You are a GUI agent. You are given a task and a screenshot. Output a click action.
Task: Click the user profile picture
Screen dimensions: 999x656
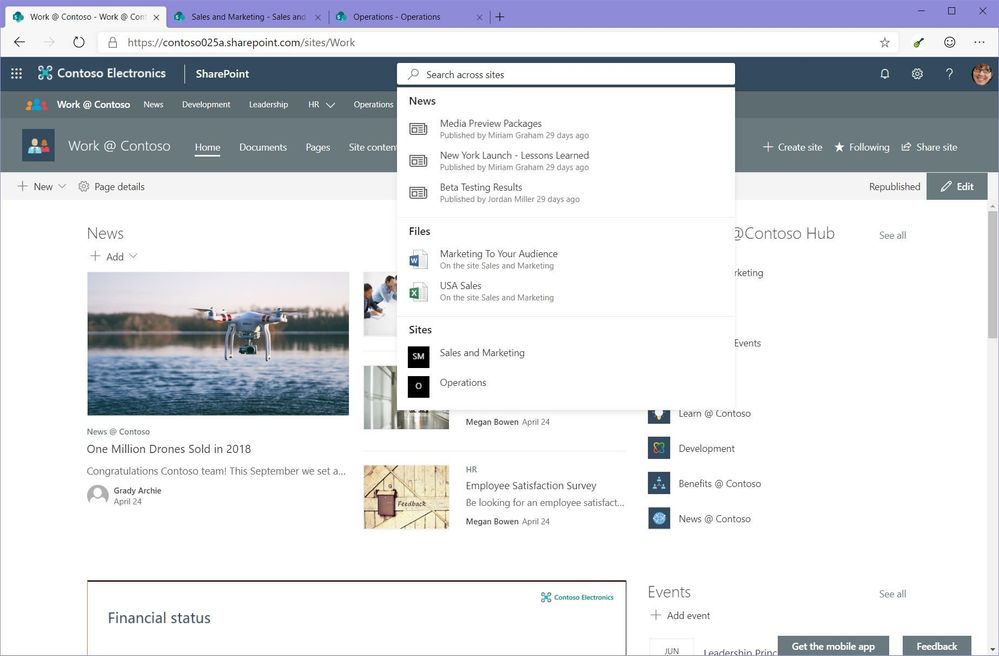point(982,74)
